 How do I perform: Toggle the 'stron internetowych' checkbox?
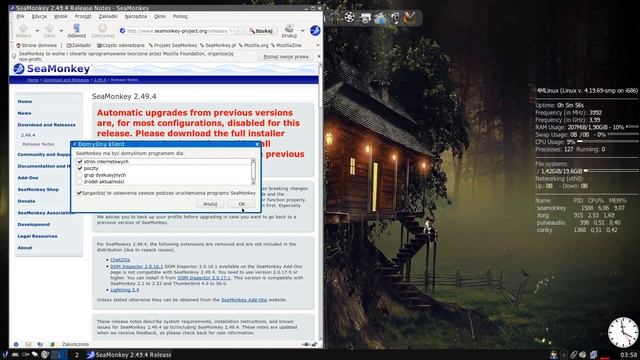(80, 162)
